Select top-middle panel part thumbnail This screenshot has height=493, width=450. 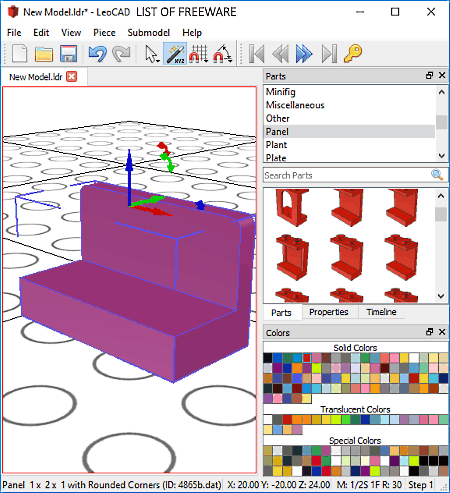click(347, 208)
